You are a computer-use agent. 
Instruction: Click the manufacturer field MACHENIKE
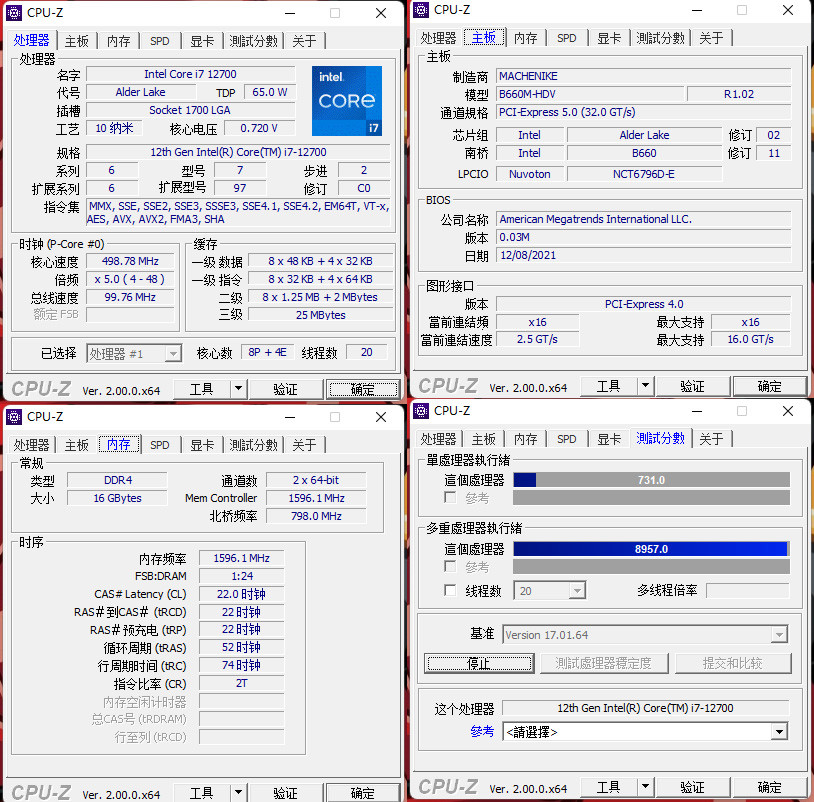point(644,76)
